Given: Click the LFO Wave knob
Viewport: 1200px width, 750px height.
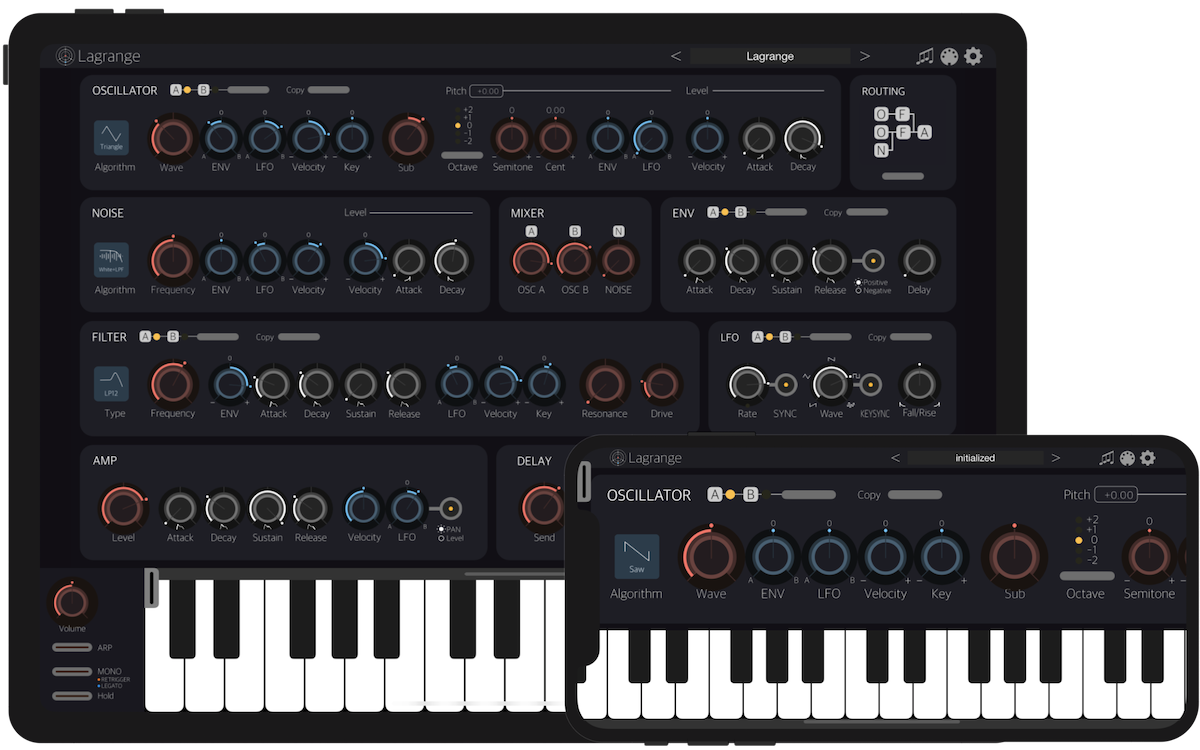Looking at the screenshot, I should click(831, 384).
